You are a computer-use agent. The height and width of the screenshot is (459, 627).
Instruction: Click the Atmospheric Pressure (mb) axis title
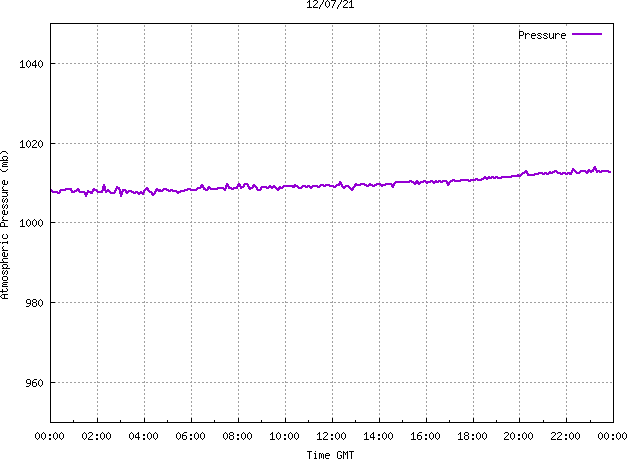click(4, 225)
